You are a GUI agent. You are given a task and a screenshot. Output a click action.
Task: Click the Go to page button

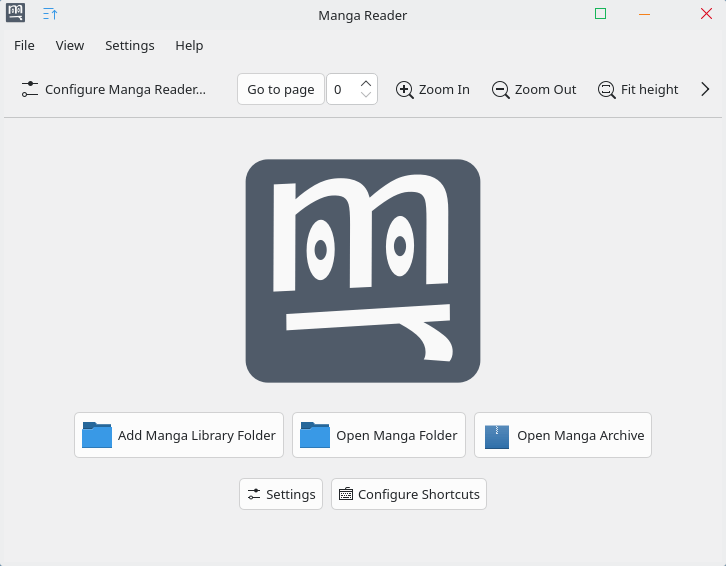tap(281, 90)
